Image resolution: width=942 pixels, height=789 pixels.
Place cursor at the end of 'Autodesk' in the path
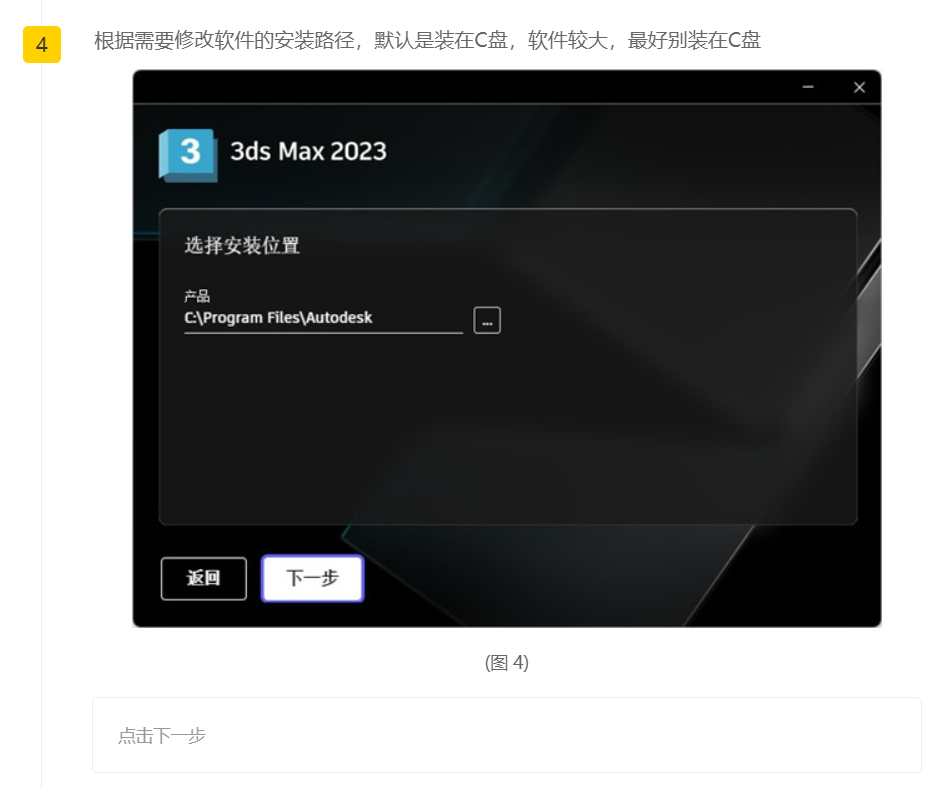coord(373,318)
